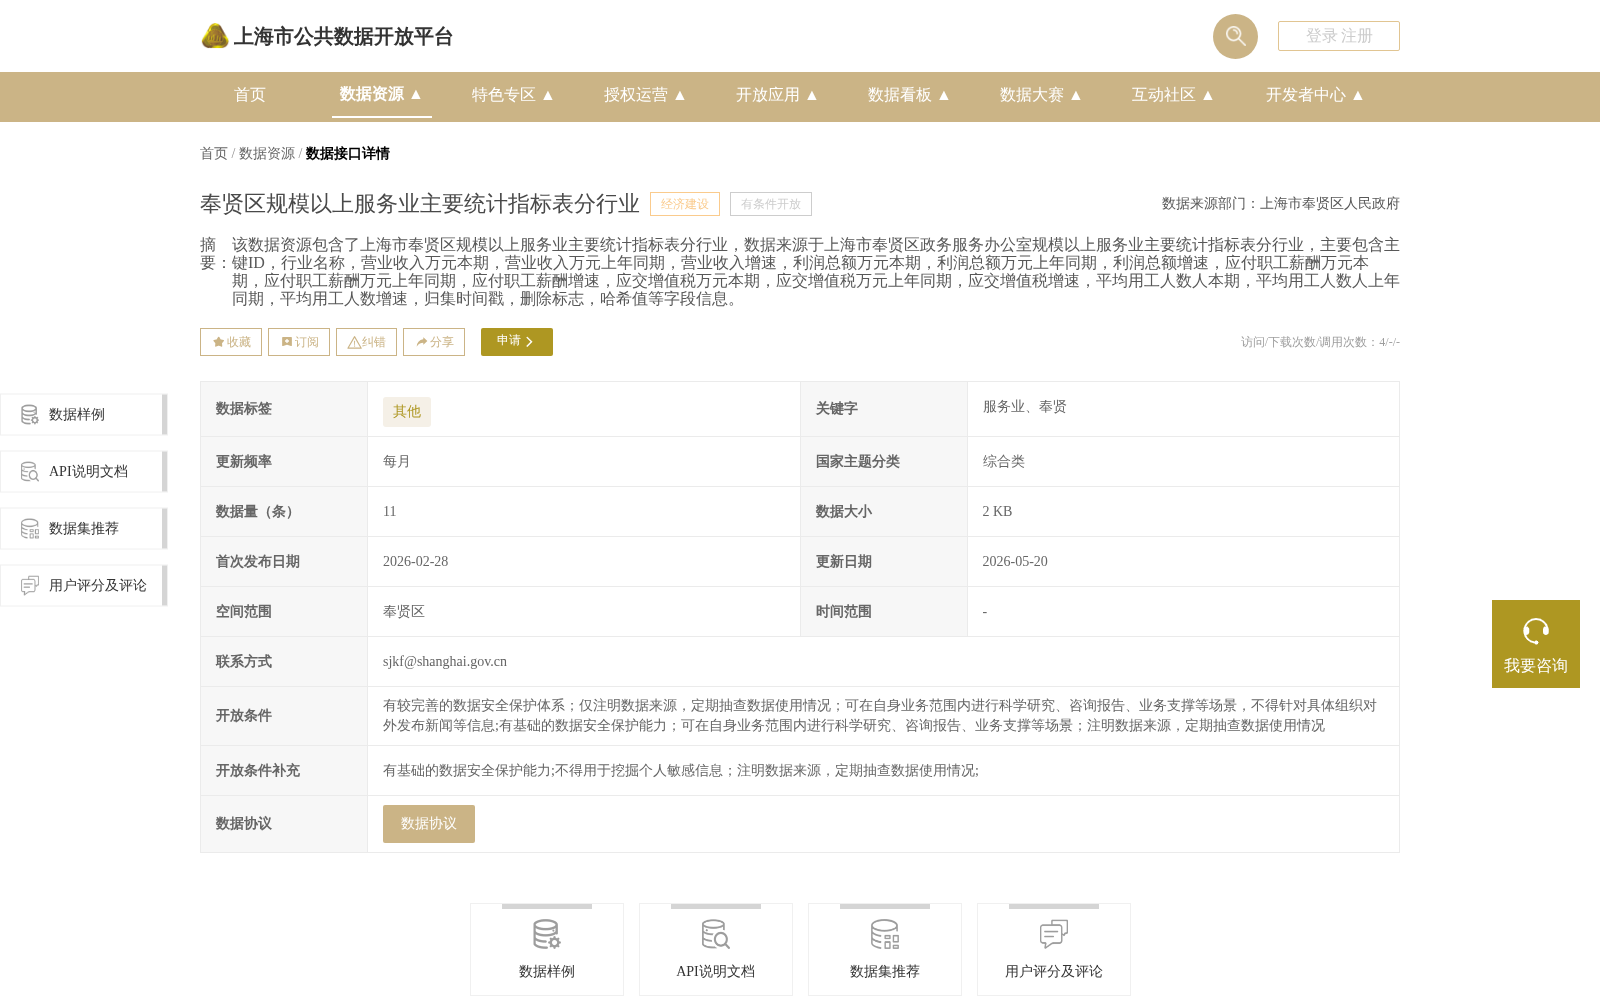Screen dimensions: 1600x1000
Task: Click the sidebar 数据集推荐 icon
Action: (30, 529)
